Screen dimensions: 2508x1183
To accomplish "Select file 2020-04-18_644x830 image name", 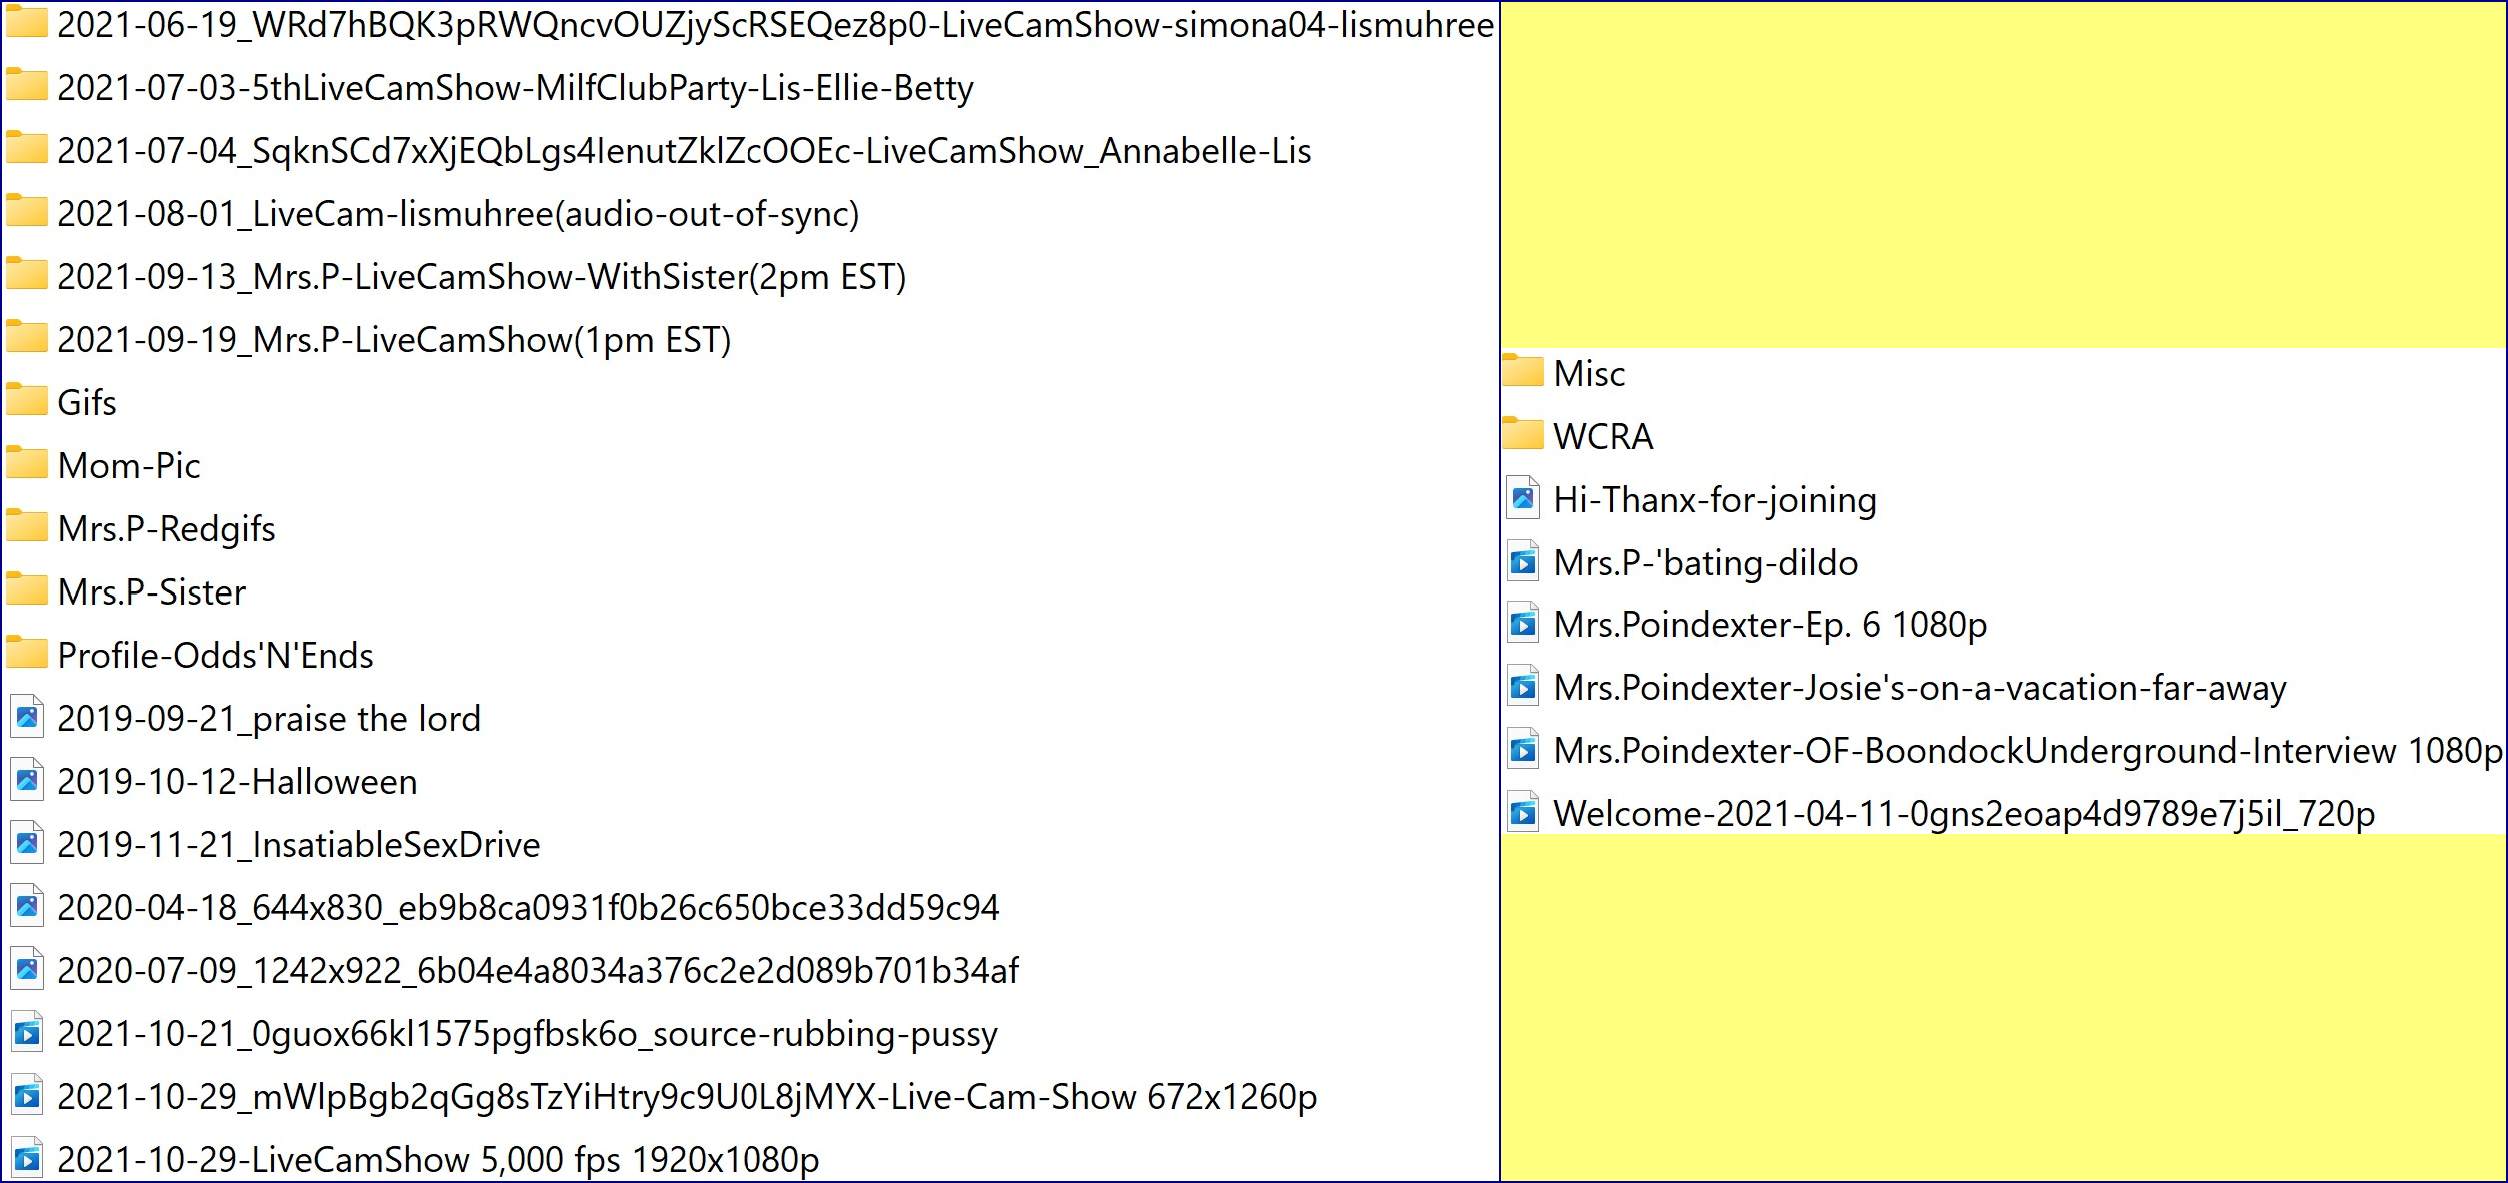I will tap(528, 908).
